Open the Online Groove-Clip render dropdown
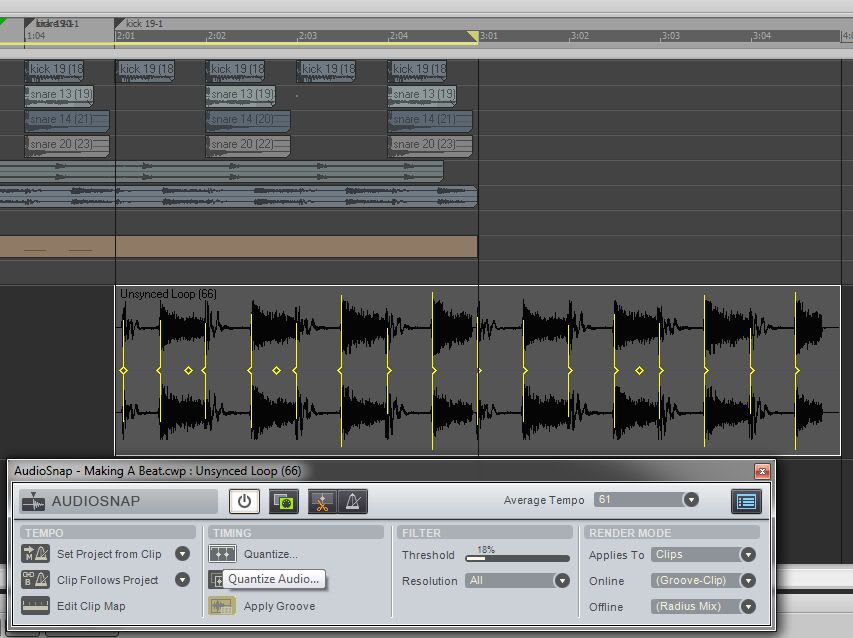The width and height of the screenshot is (853, 638). click(x=747, y=581)
